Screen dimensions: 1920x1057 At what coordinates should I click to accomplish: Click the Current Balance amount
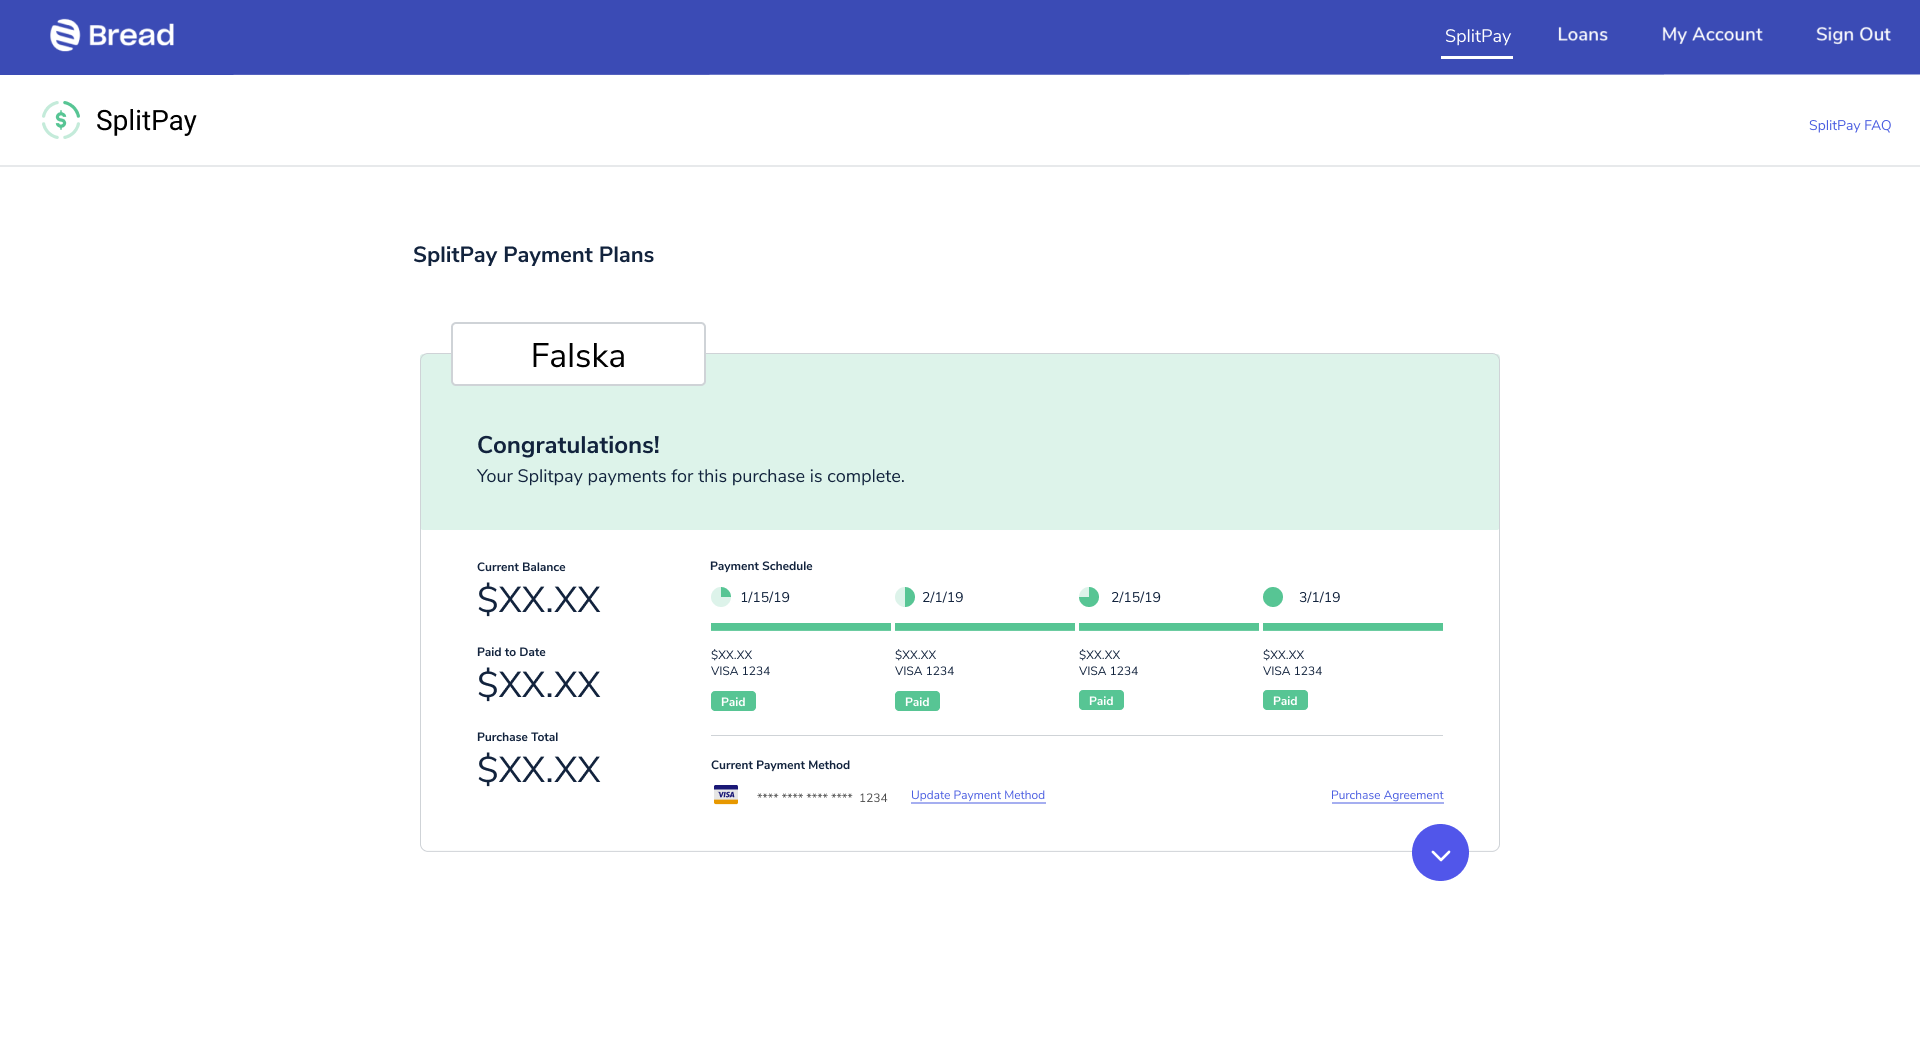click(539, 599)
